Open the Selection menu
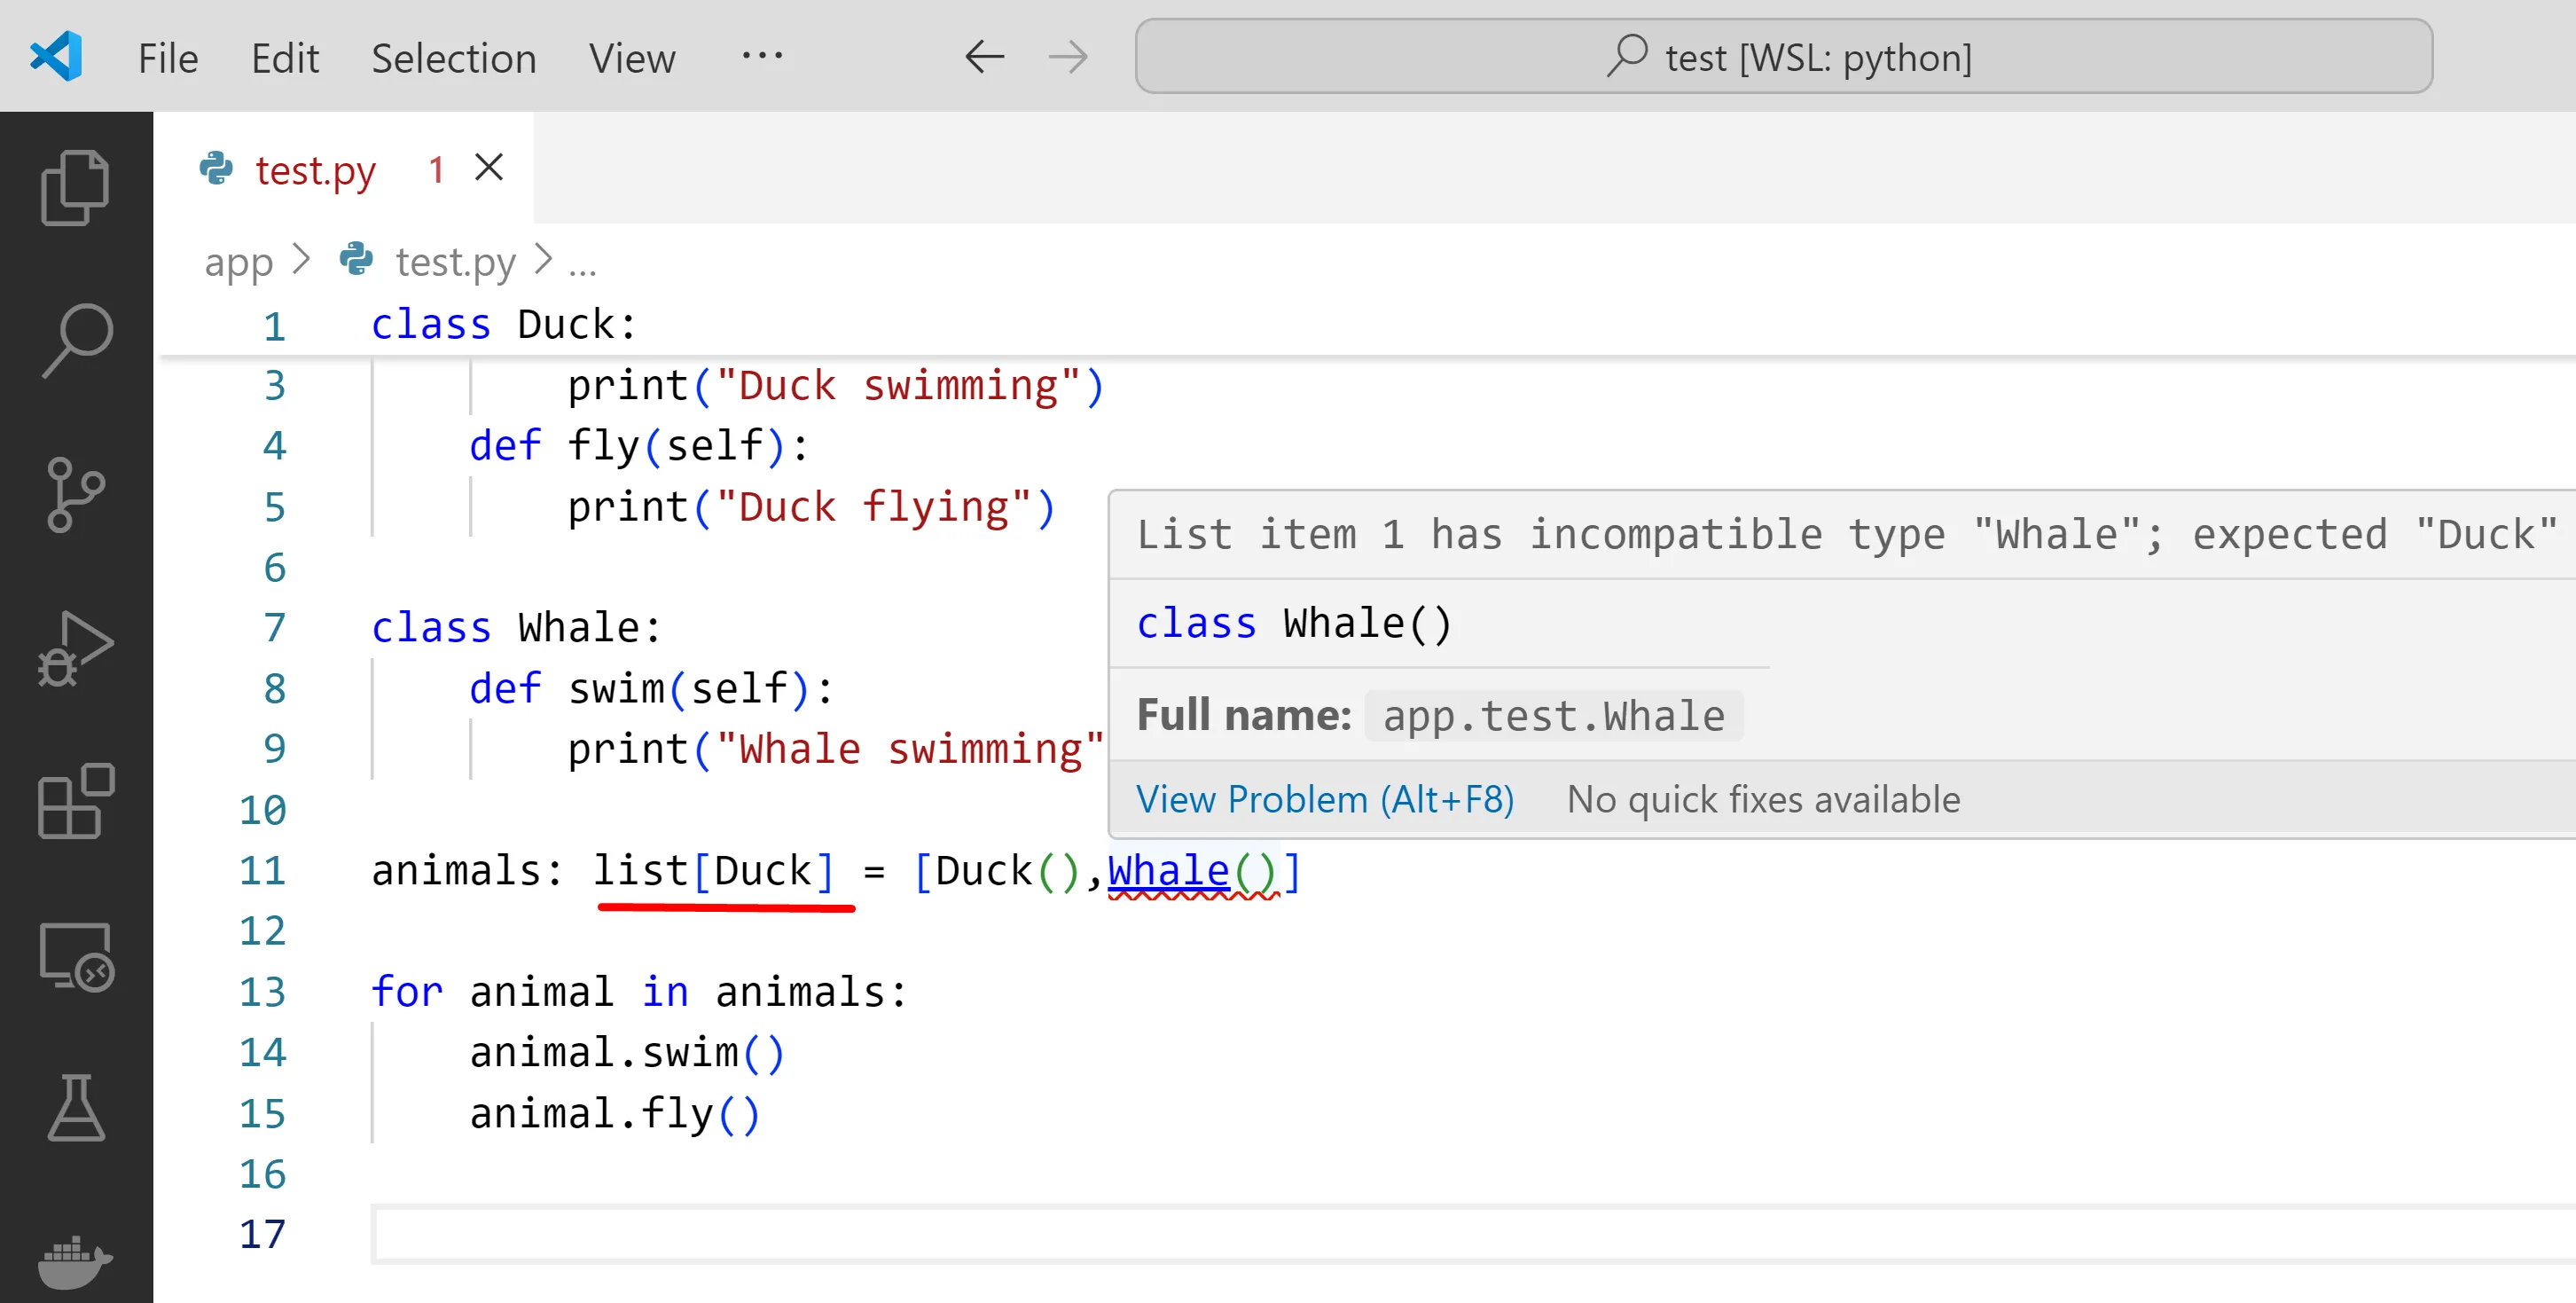The width and height of the screenshot is (2576, 1303). tap(453, 58)
